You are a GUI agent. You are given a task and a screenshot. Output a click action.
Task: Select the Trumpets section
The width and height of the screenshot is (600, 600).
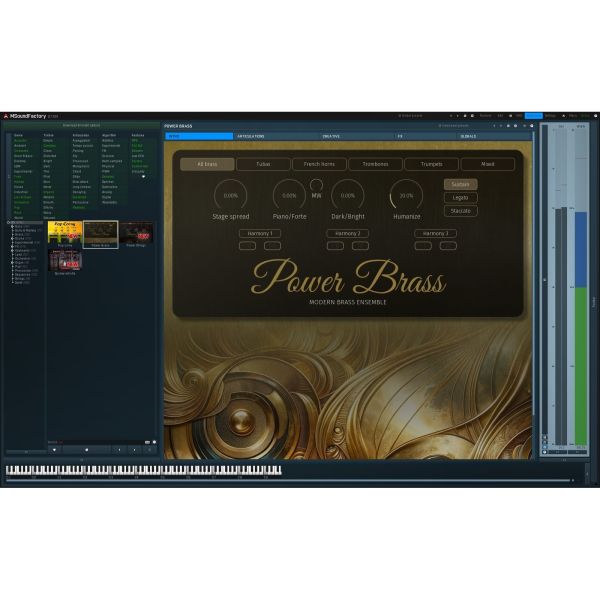[x=432, y=164]
